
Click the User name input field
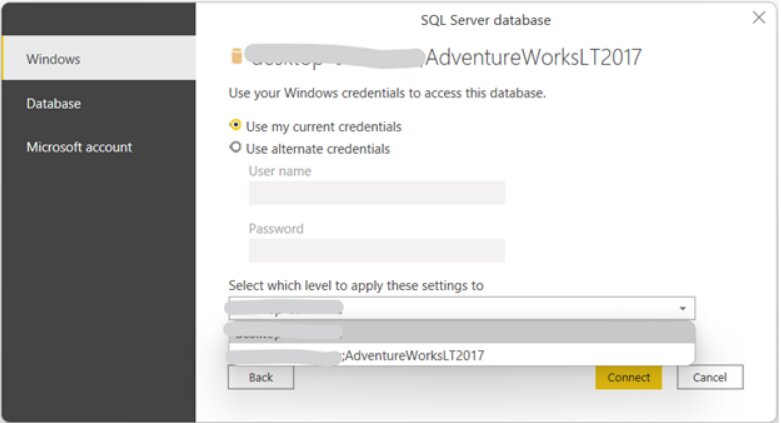point(377,193)
